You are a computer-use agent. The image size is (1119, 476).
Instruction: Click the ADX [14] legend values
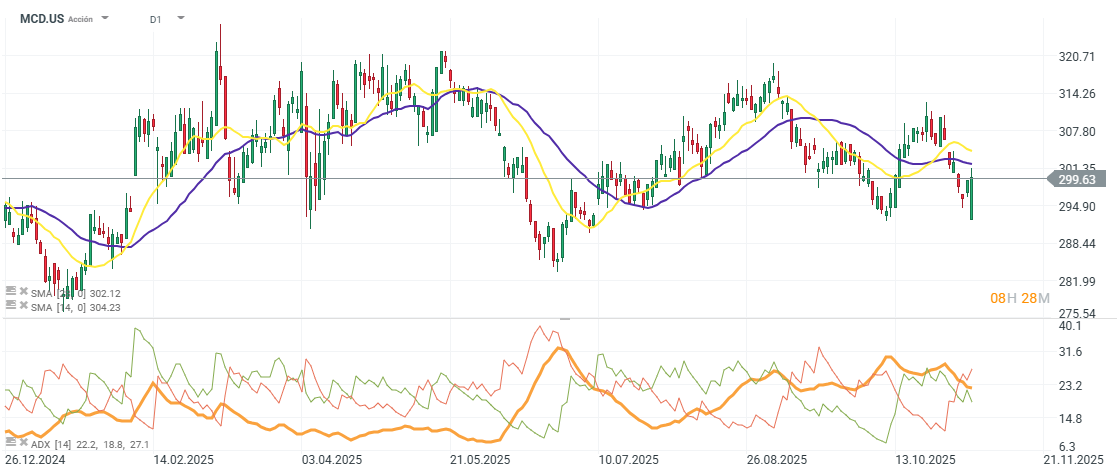tap(90, 443)
